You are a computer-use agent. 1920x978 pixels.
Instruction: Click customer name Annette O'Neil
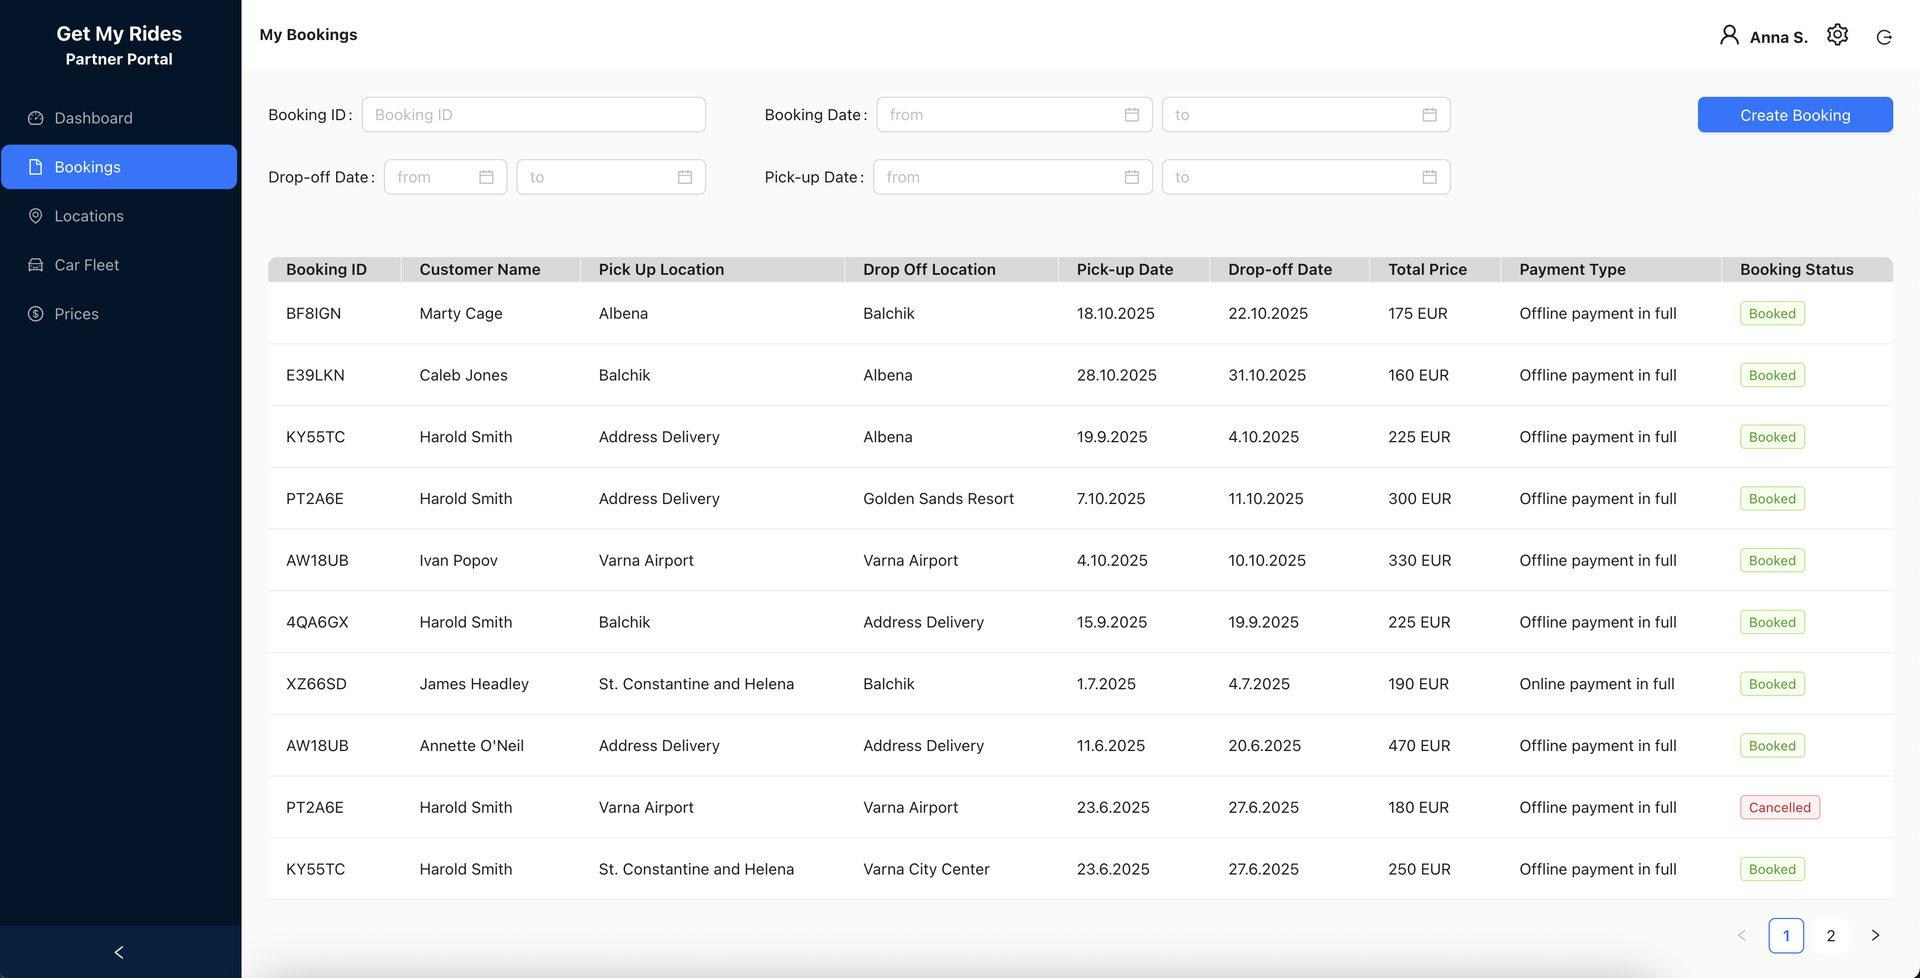tap(471, 746)
